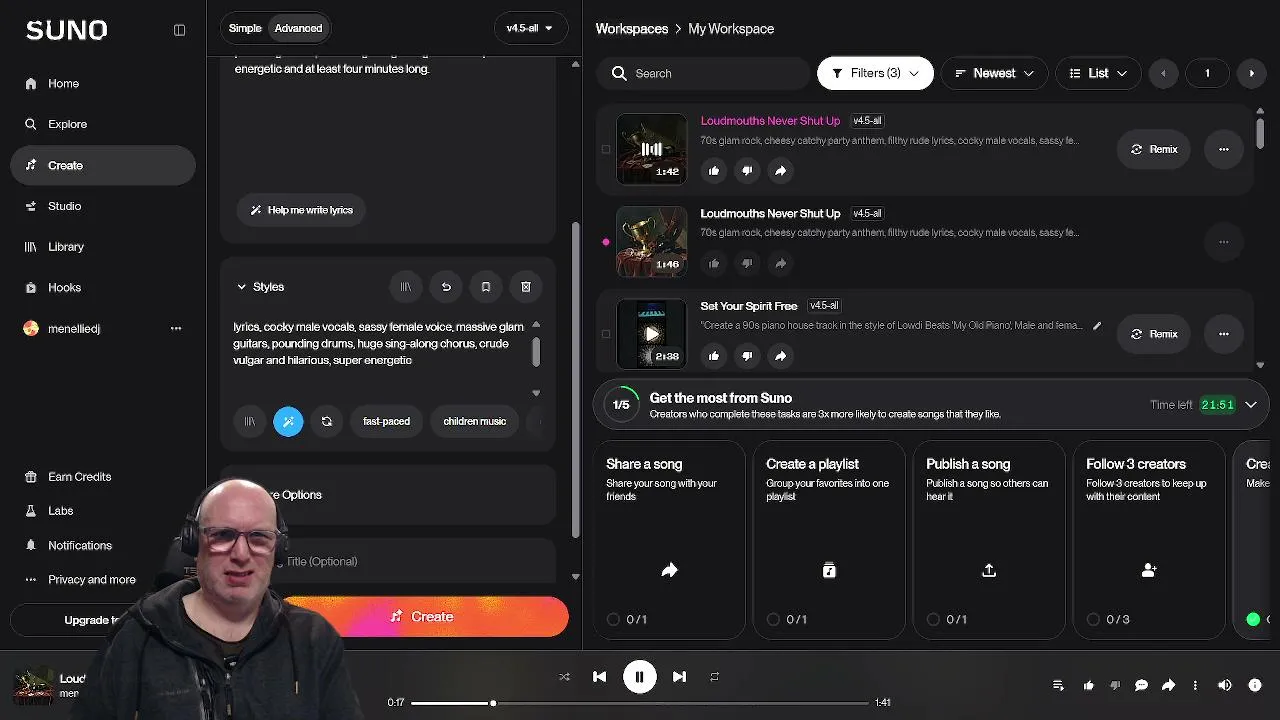Open the Workspaces breadcrumb link
Viewport: 1280px width, 720px height.
(x=632, y=29)
